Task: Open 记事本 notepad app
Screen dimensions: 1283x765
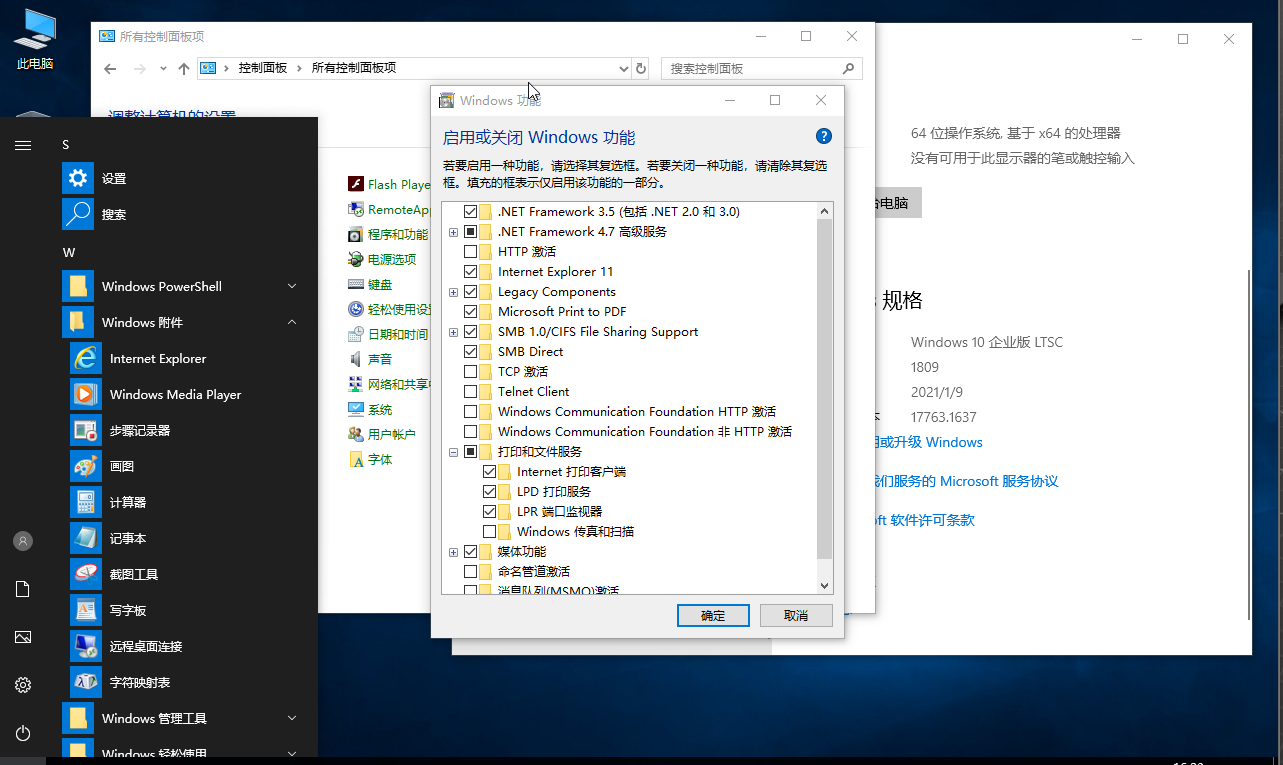Action: 86,538
